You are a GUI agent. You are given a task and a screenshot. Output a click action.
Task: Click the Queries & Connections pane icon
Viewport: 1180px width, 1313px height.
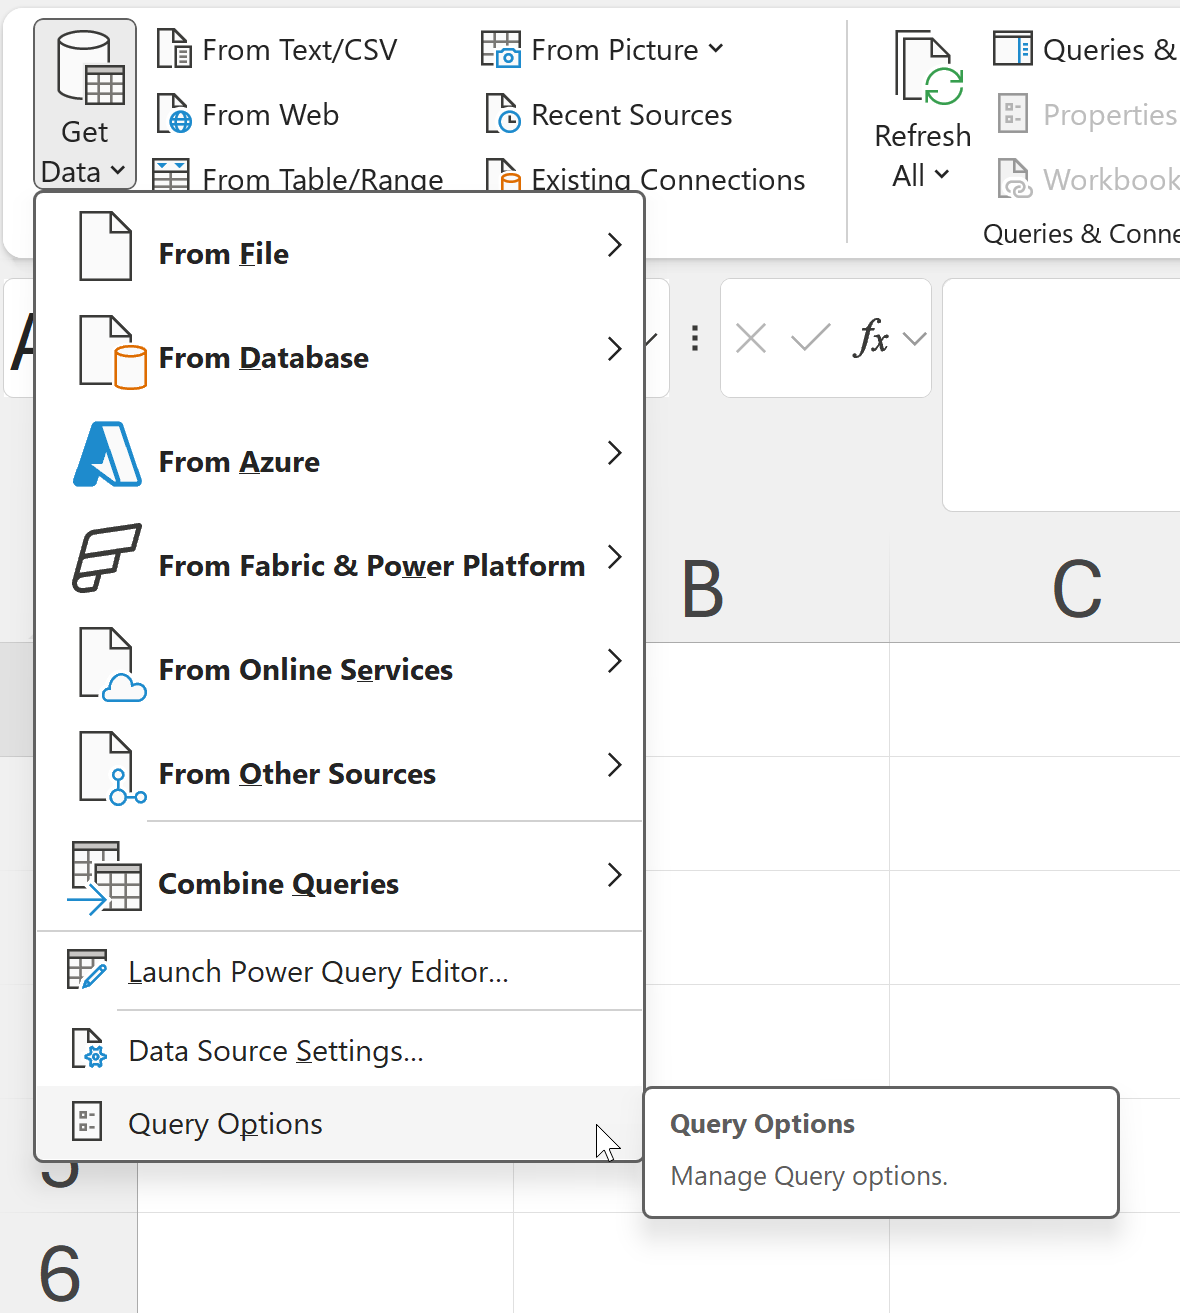[x=1012, y=48]
